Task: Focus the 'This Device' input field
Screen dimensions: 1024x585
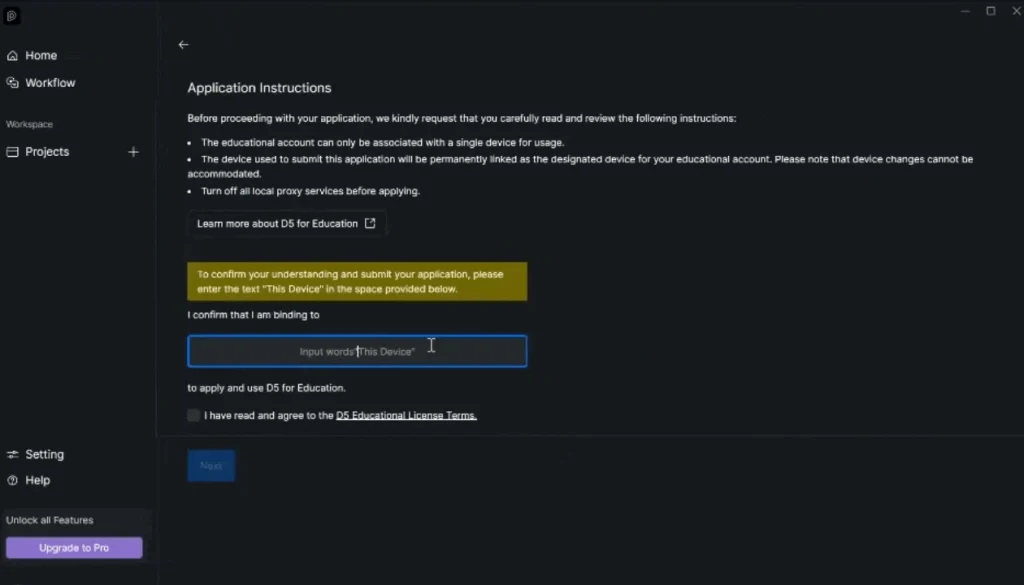Action: (357, 351)
